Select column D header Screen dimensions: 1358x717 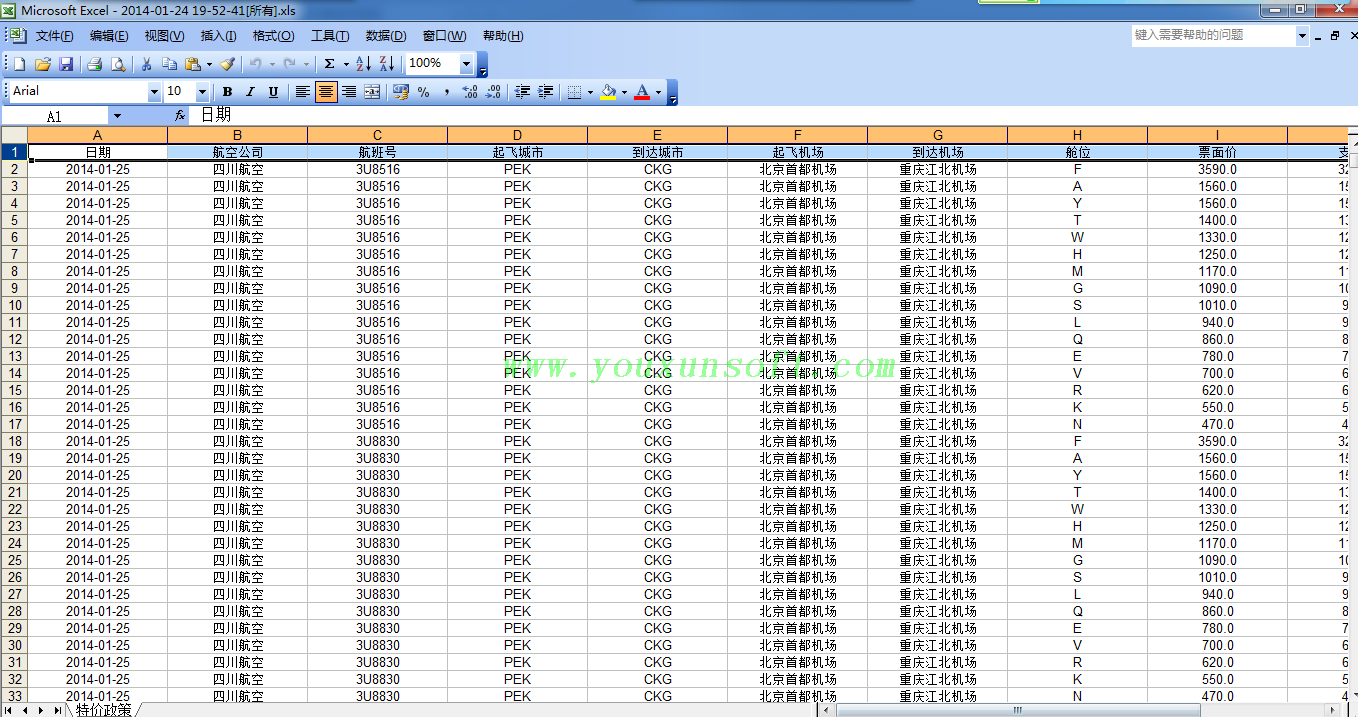pos(517,135)
